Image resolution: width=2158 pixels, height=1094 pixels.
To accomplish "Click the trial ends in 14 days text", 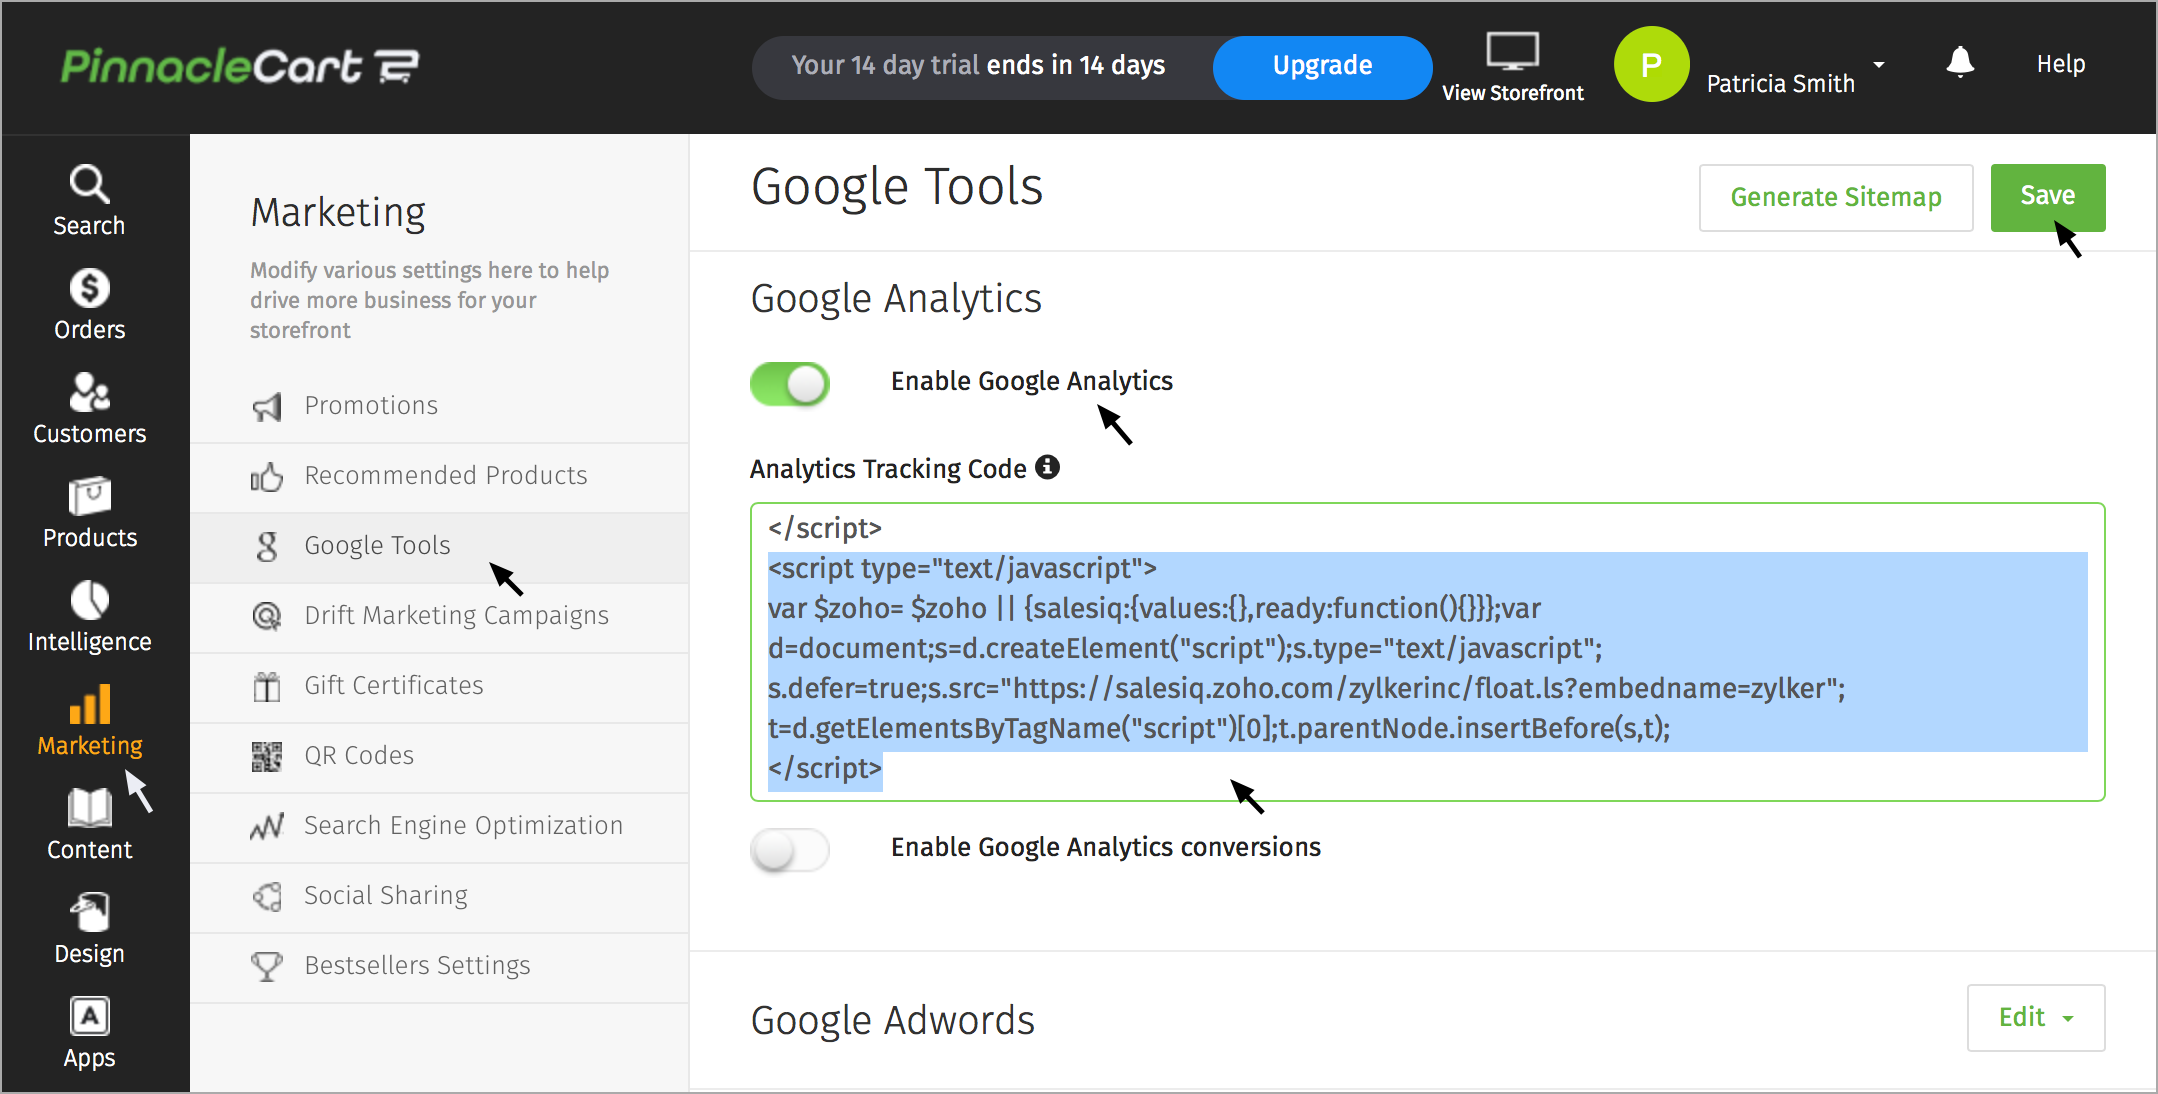I will pos(978,65).
